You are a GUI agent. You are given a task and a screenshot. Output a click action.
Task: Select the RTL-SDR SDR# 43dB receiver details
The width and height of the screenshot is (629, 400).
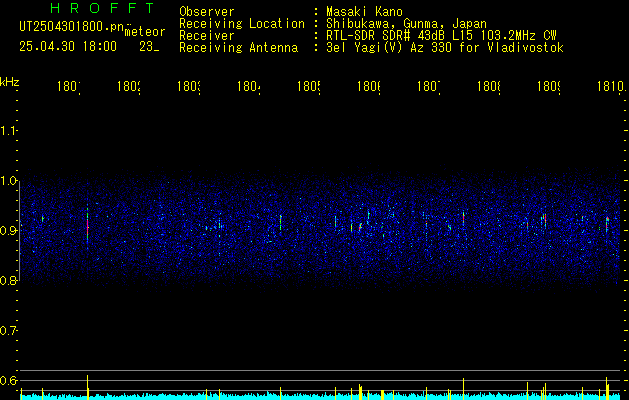click(x=441, y=36)
